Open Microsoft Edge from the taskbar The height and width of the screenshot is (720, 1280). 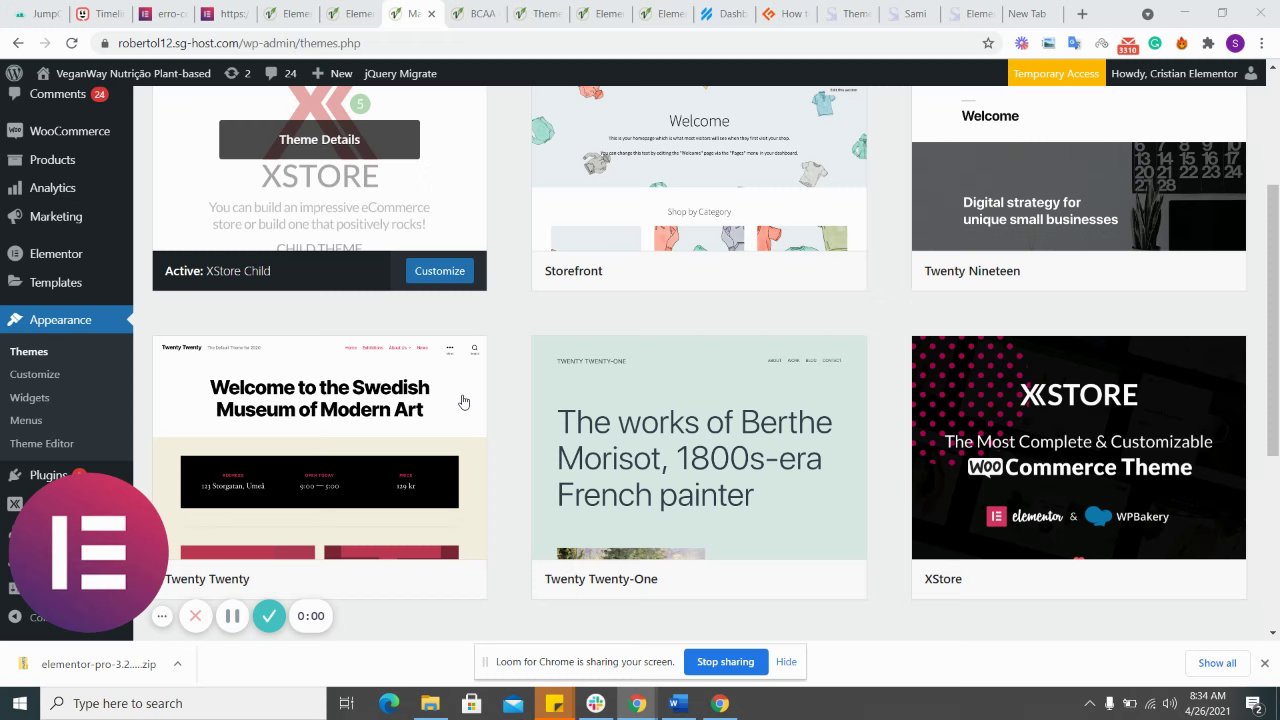[x=388, y=703]
